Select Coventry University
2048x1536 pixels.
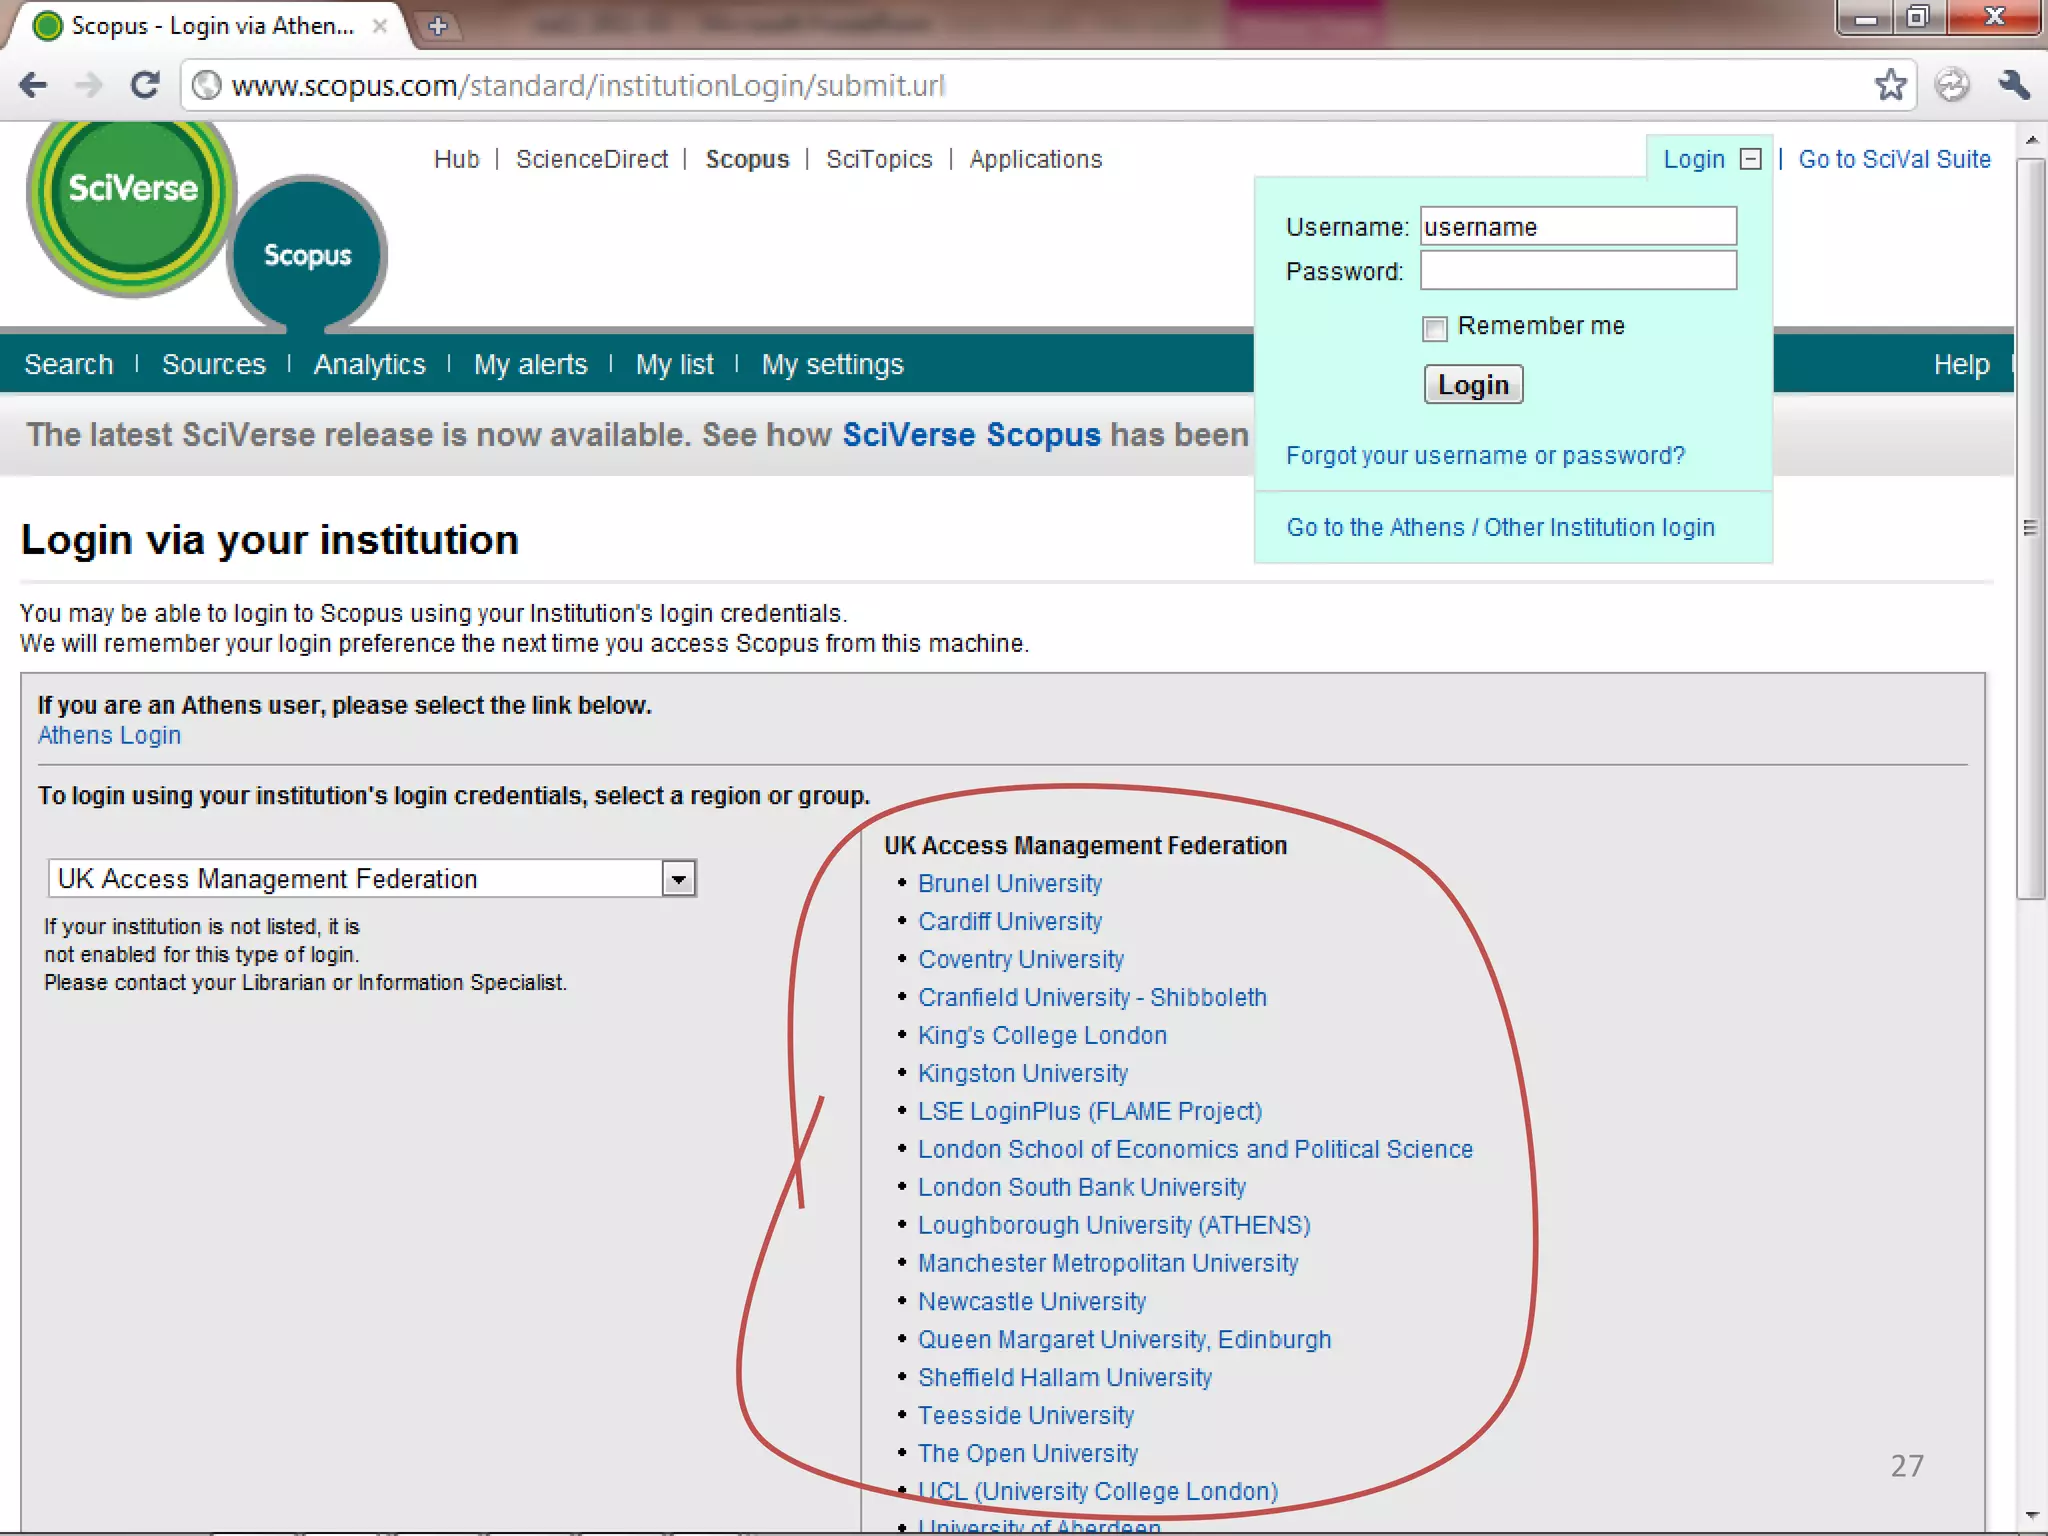click(1021, 959)
